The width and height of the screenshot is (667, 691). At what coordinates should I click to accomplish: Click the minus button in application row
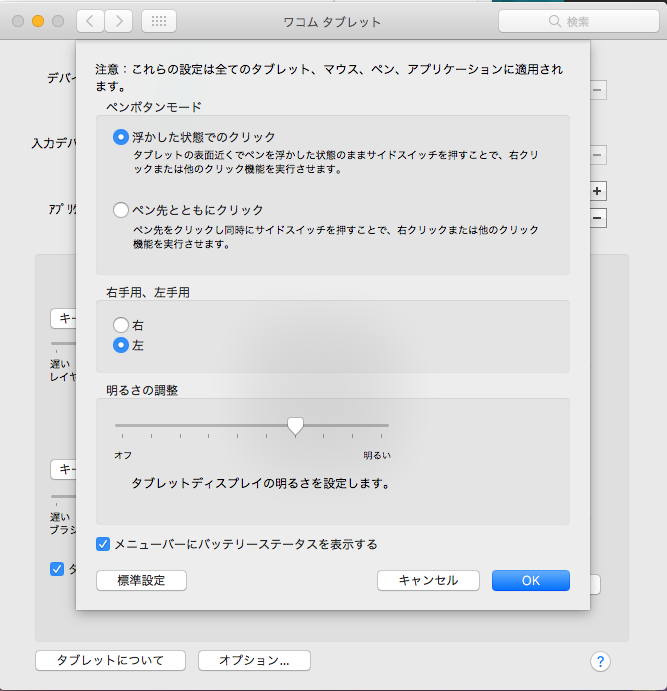(x=598, y=217)
